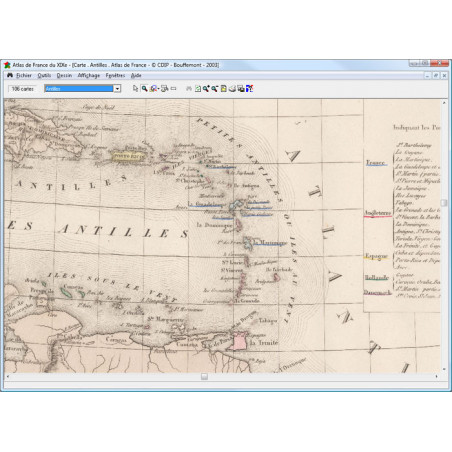Click the Atlas de France title bar icon
The width and height of the screenshot is (452, 452).
click(x=7, y=65)
